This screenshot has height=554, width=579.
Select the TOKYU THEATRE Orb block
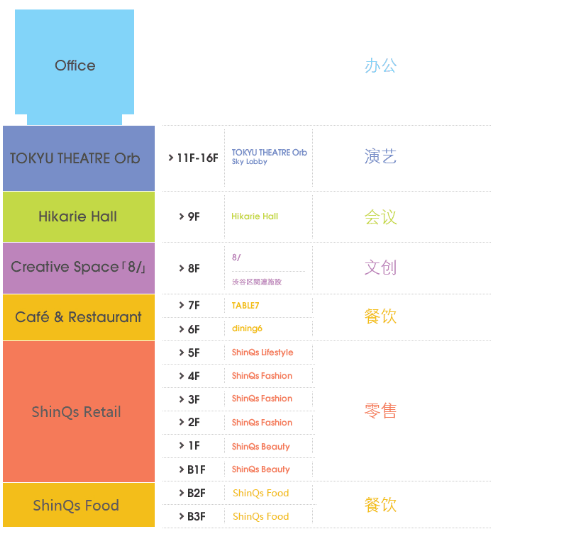click(x=79, y=158)
